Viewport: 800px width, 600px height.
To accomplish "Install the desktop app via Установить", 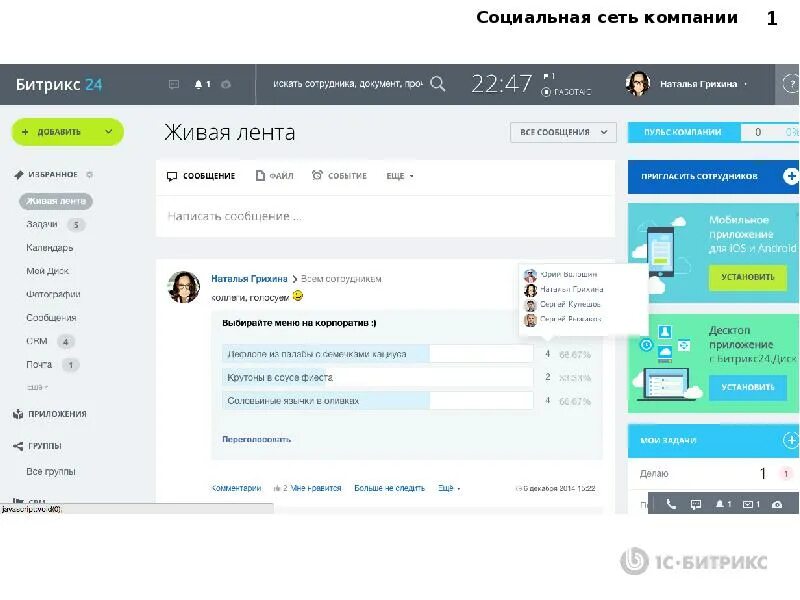I will [747, 387].
